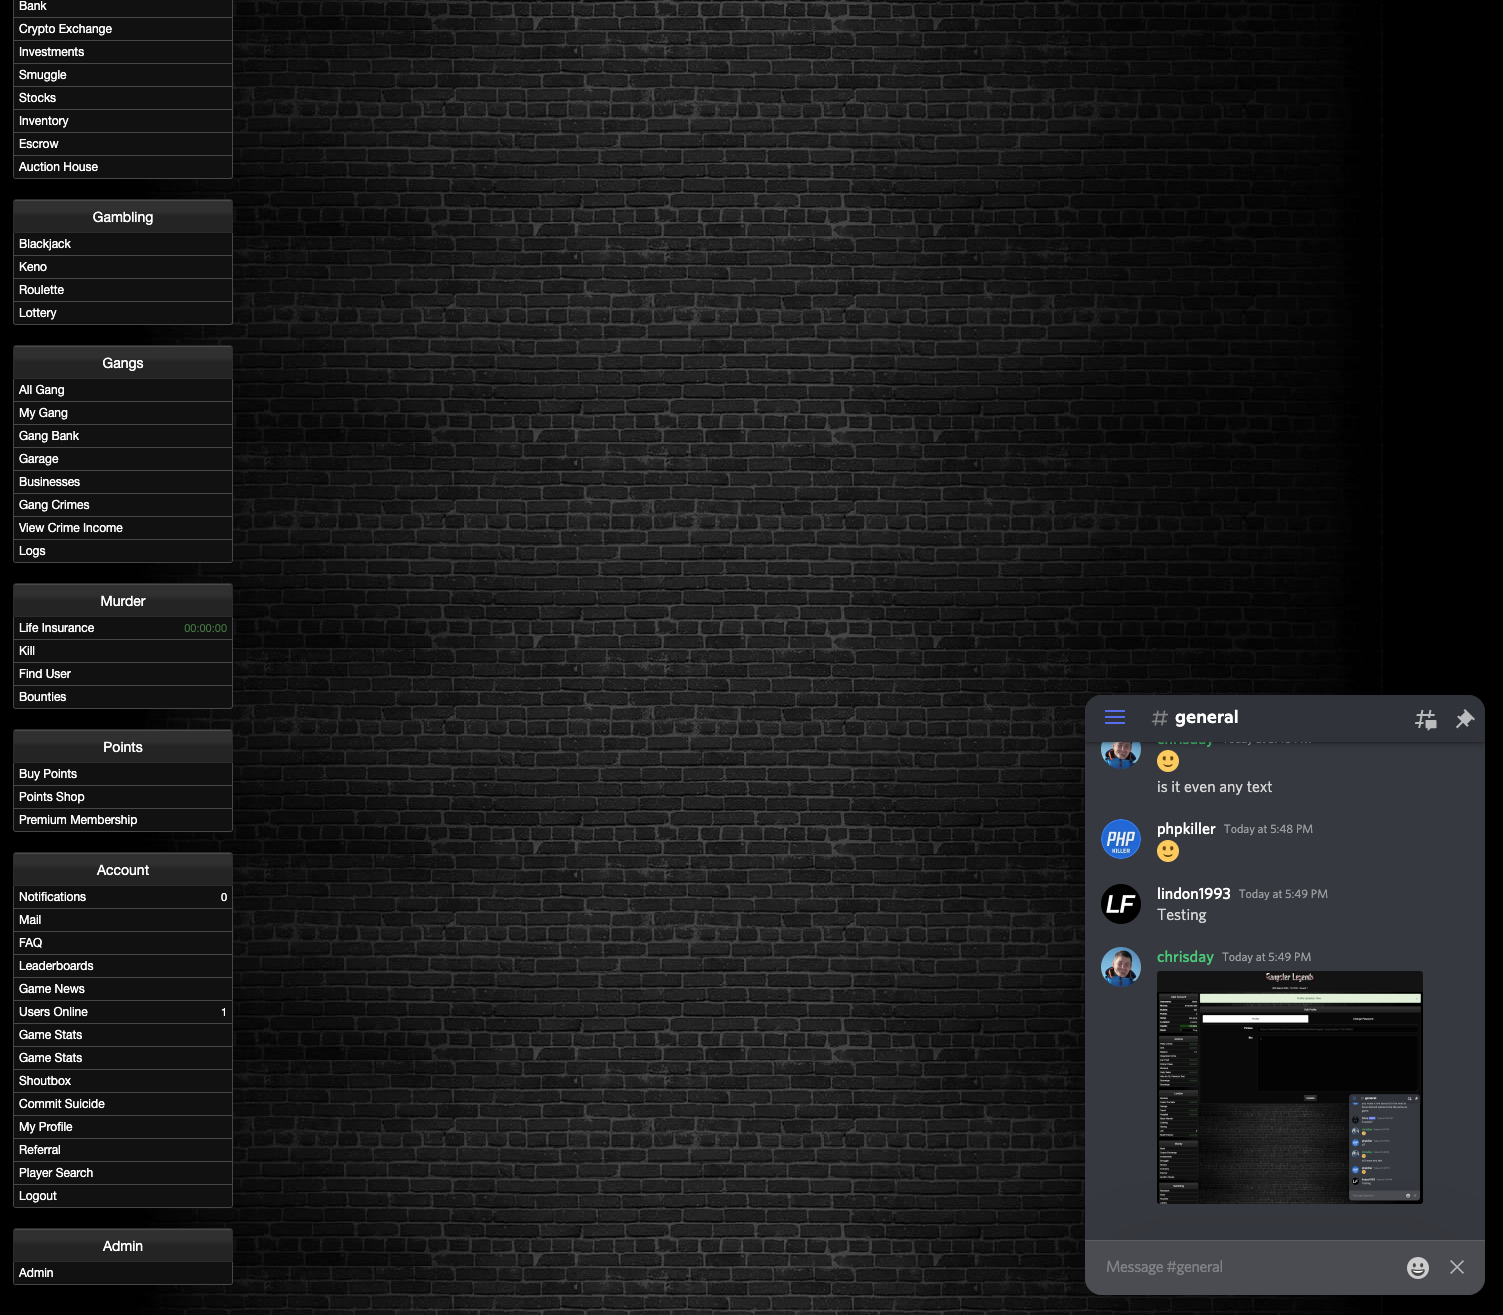Go to Crypto Exchange
The height and width of the screenshot is (1315, 1503).
click(65, 29)
